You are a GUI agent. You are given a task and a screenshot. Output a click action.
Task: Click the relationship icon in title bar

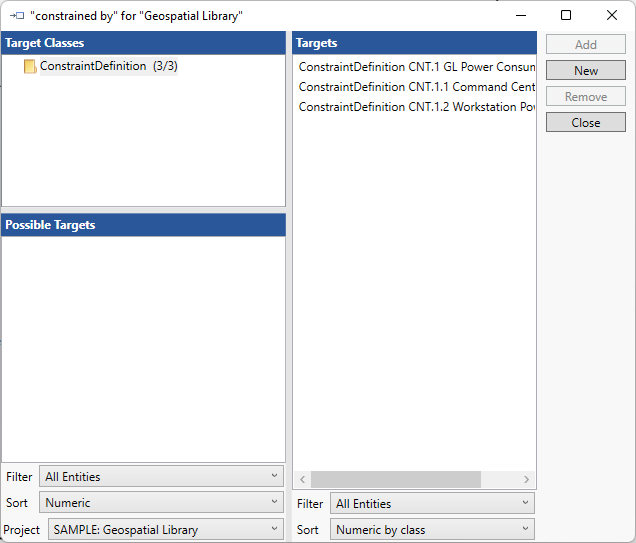coord(16,16)
